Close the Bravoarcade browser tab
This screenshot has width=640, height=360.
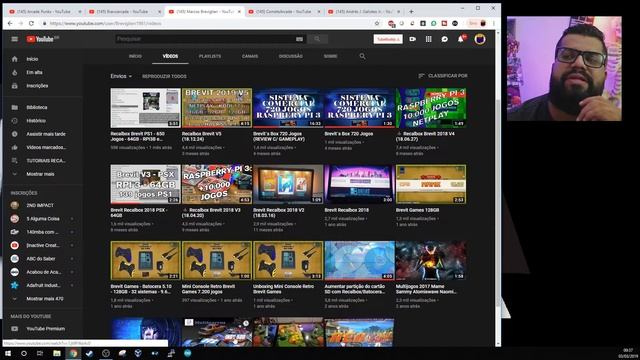(160, 12)
